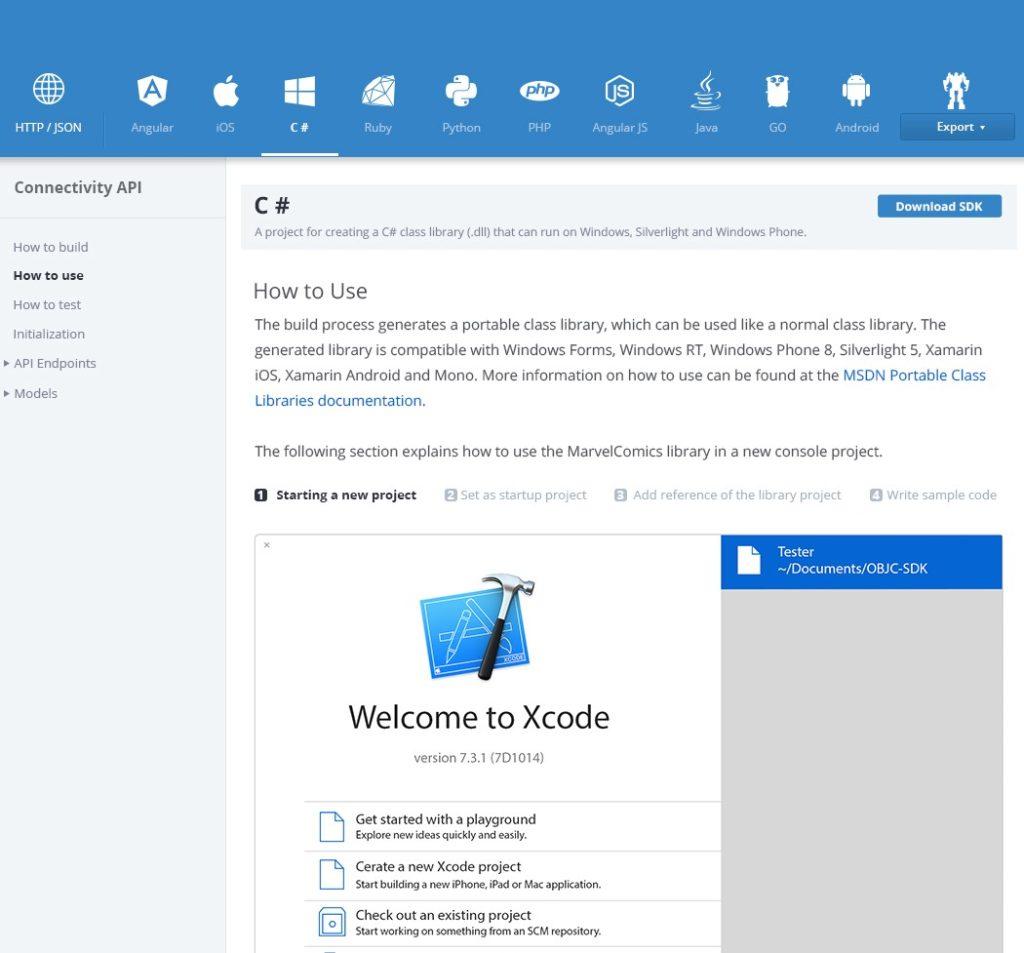Select the Python logo icon
This screenshot has height=953, width=1024.
(x=461, y=90)
